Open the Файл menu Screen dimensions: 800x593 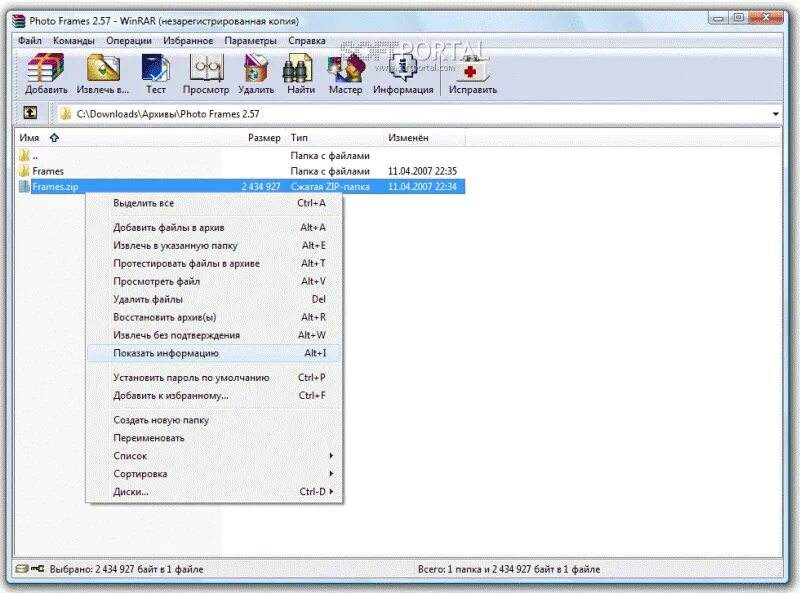tap(30, 40)
